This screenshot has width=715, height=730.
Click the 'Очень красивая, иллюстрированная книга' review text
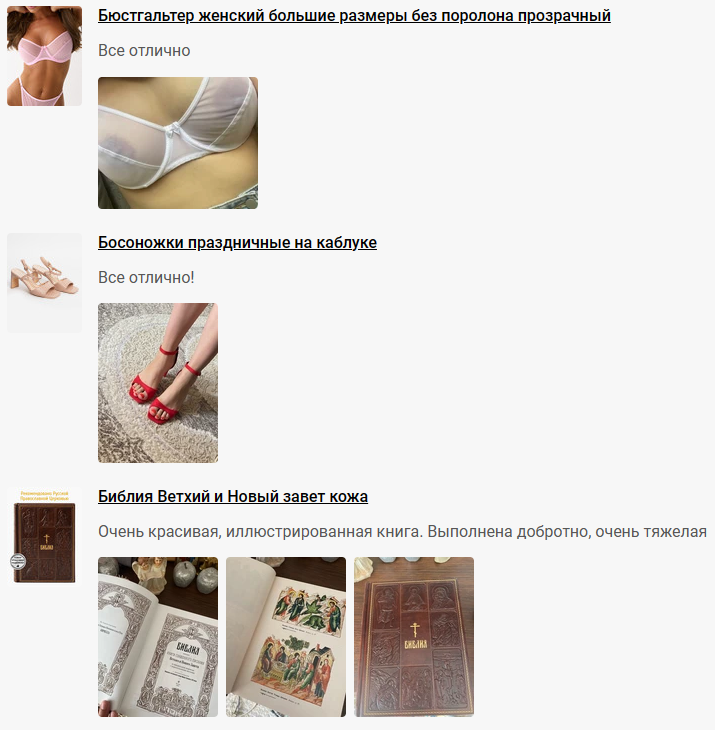[403, 531]
